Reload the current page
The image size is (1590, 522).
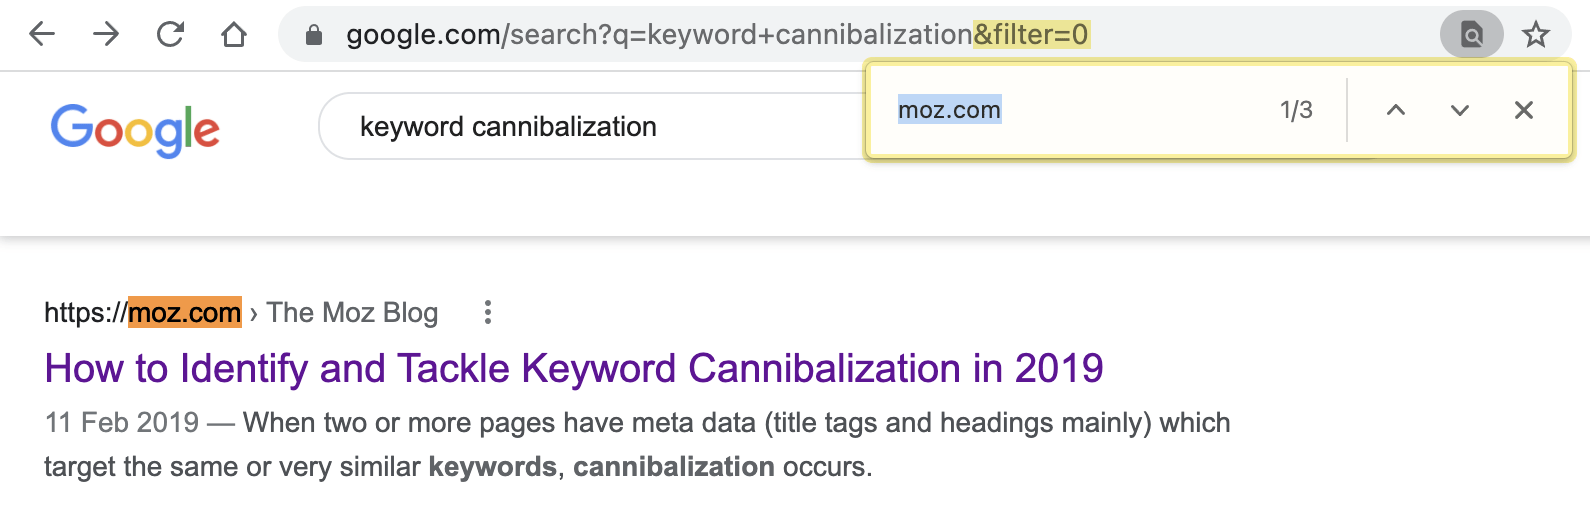171,35
